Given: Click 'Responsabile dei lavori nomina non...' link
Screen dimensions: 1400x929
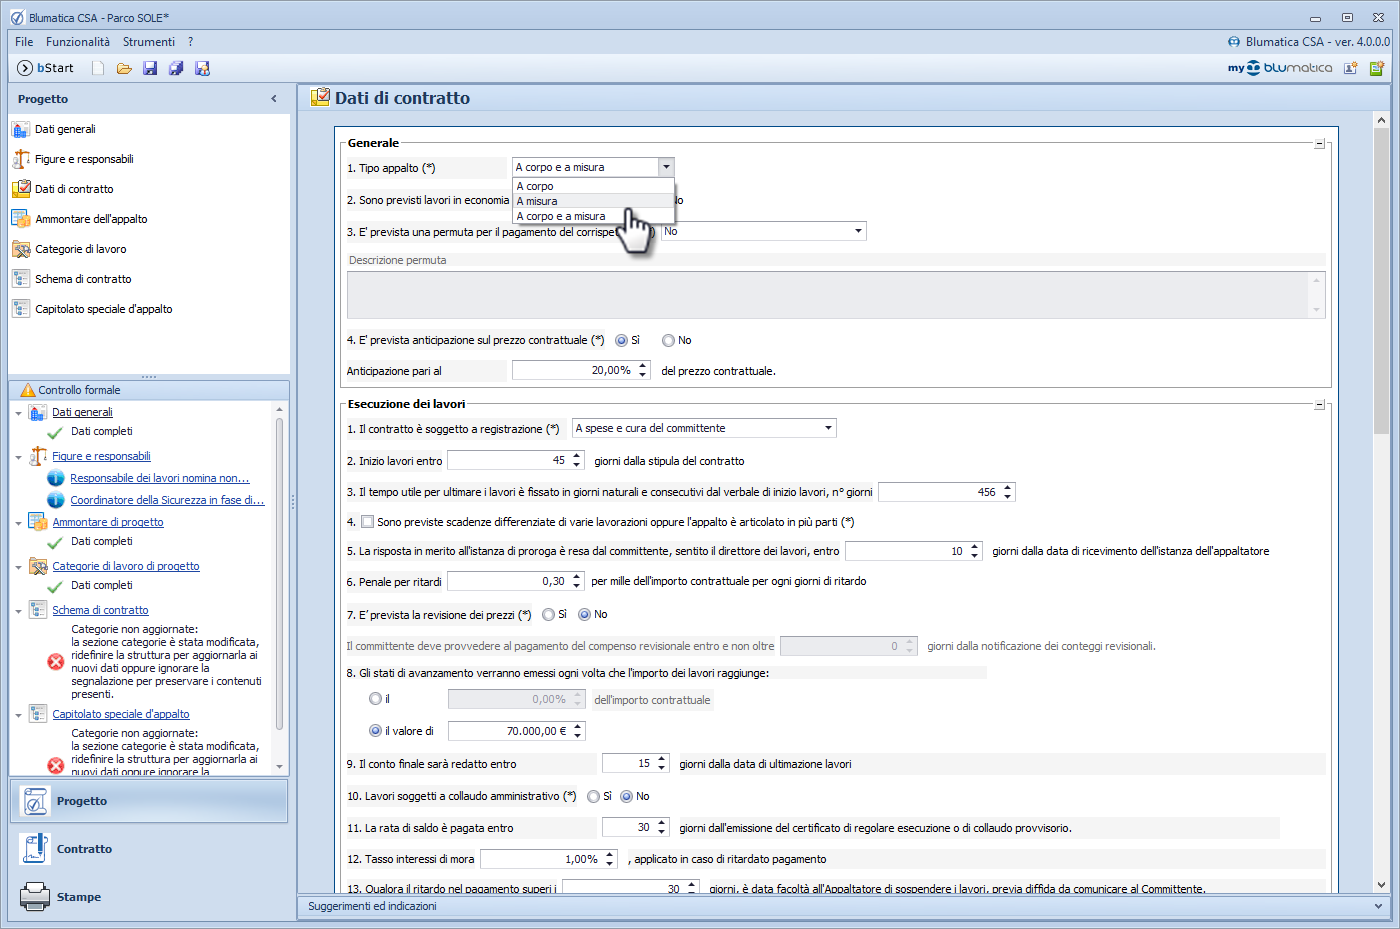Looking at the screenshot, I should tap(159, 478).
